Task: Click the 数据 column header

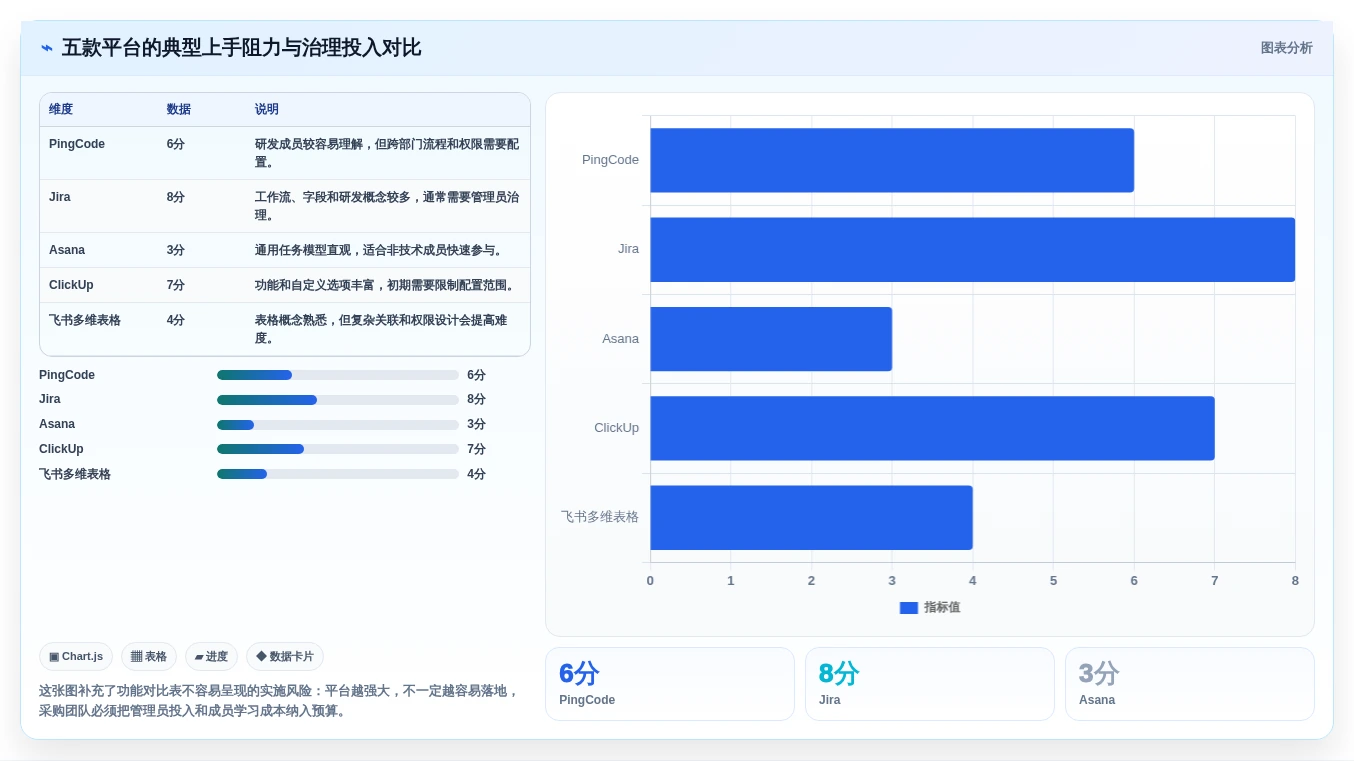Action: [x=179, y=109]
